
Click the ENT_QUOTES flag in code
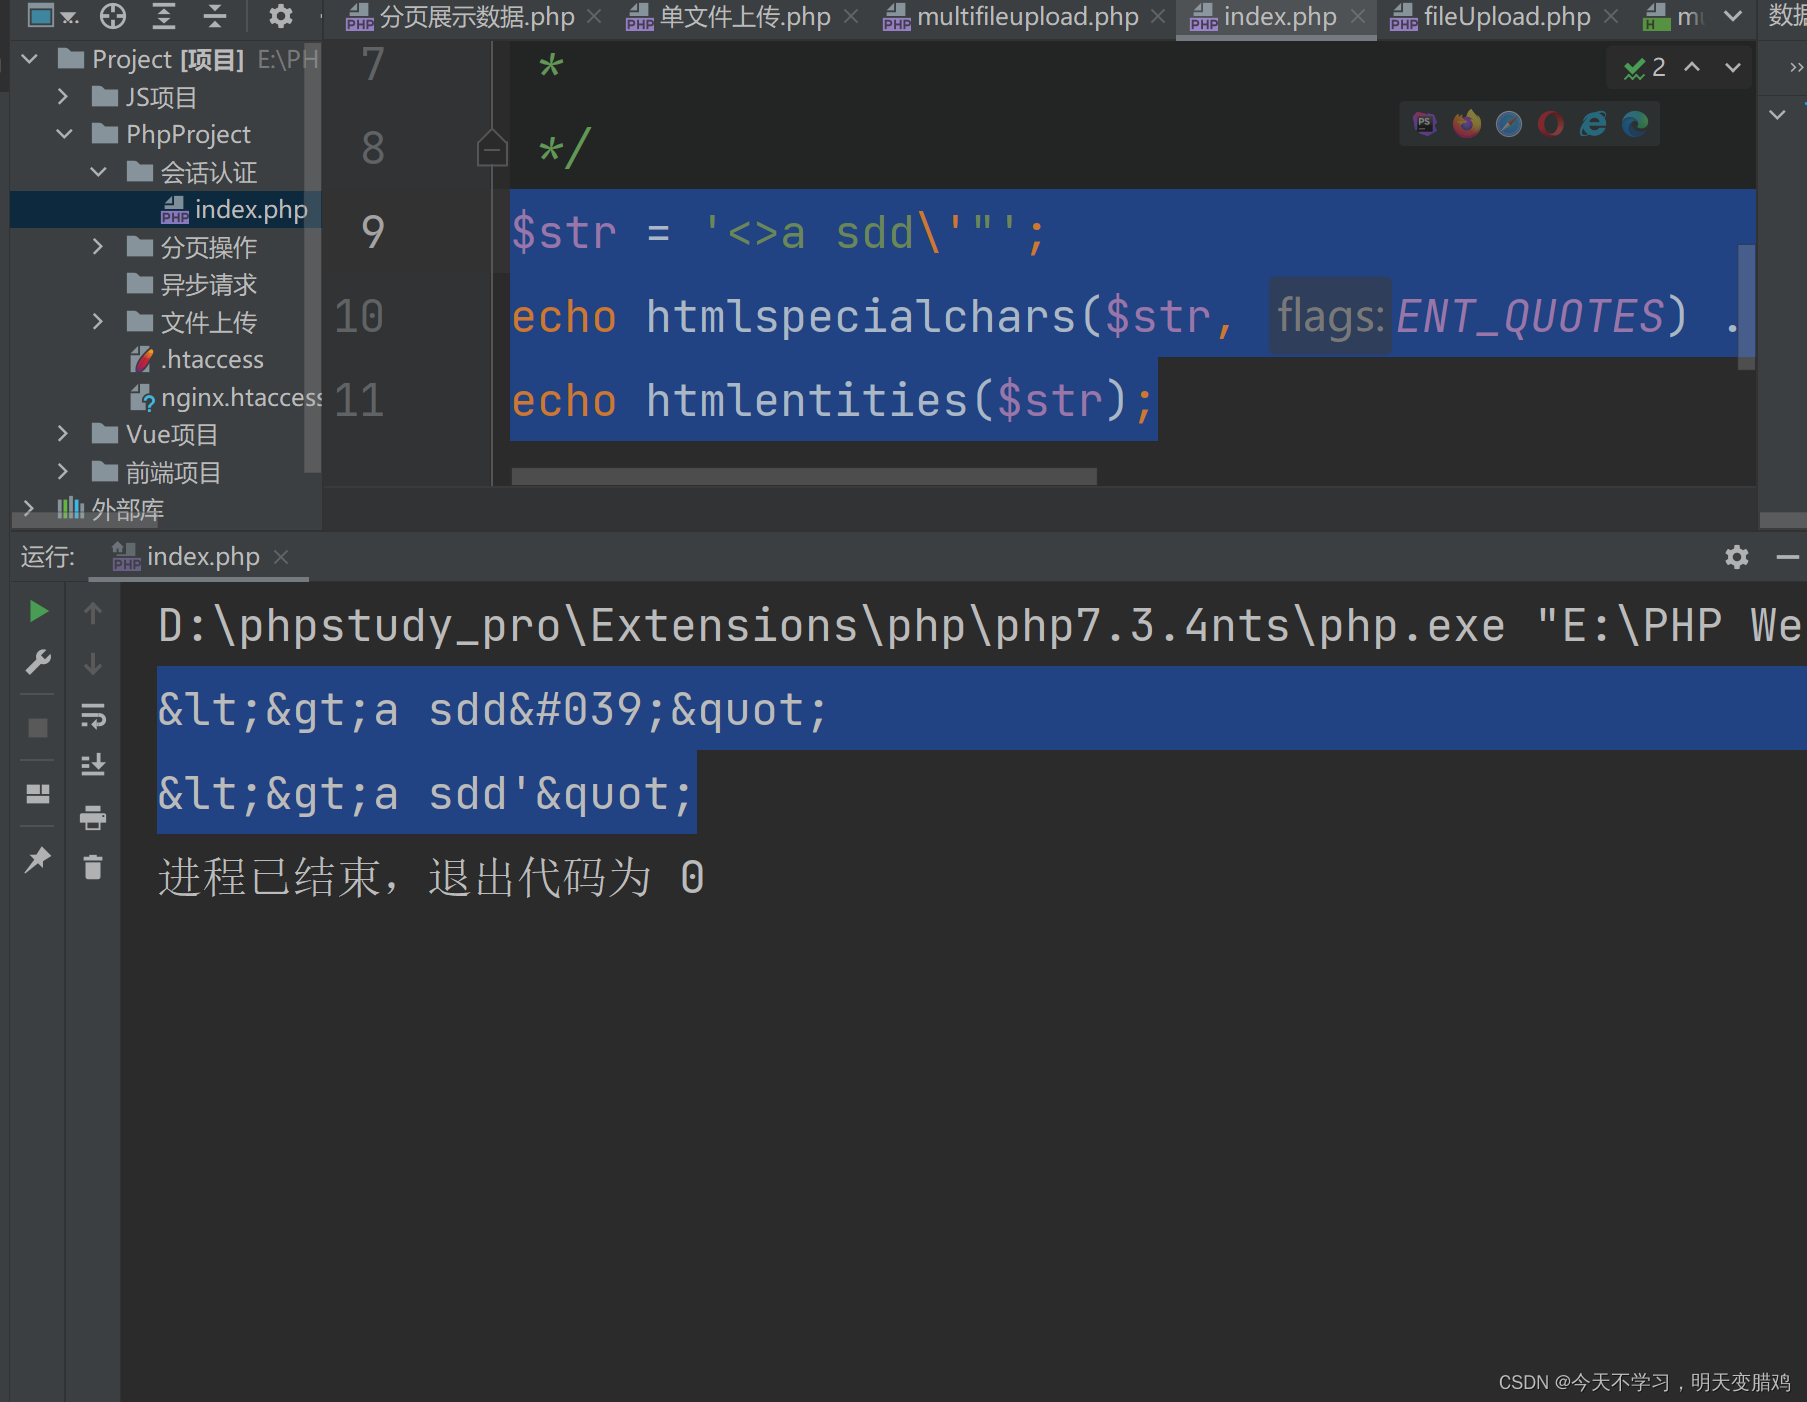[x=1530, y=317]
